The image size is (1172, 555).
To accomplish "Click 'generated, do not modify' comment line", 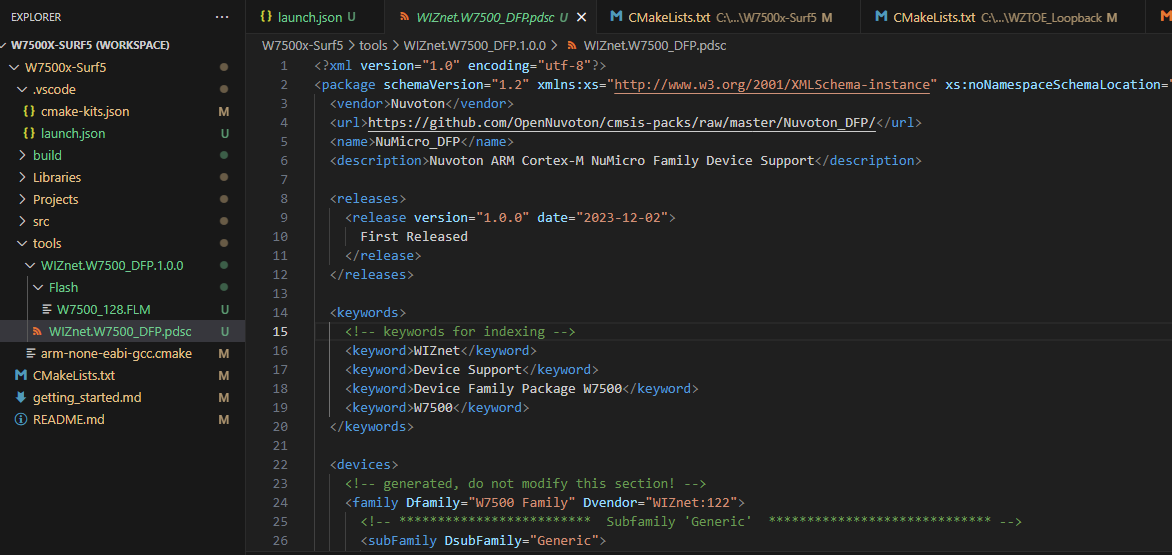I will [x=525, y=484].
